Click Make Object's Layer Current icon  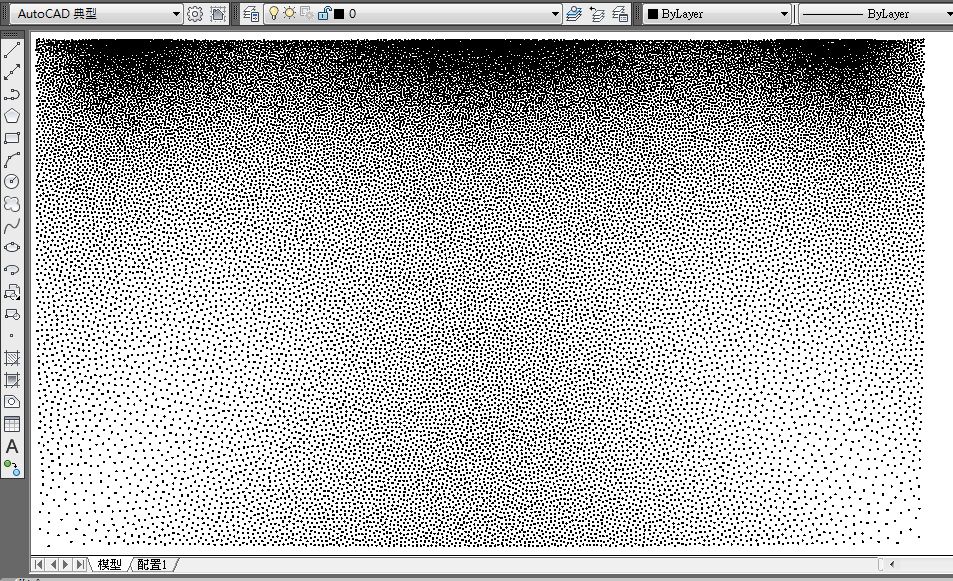(x=574, y=13)
